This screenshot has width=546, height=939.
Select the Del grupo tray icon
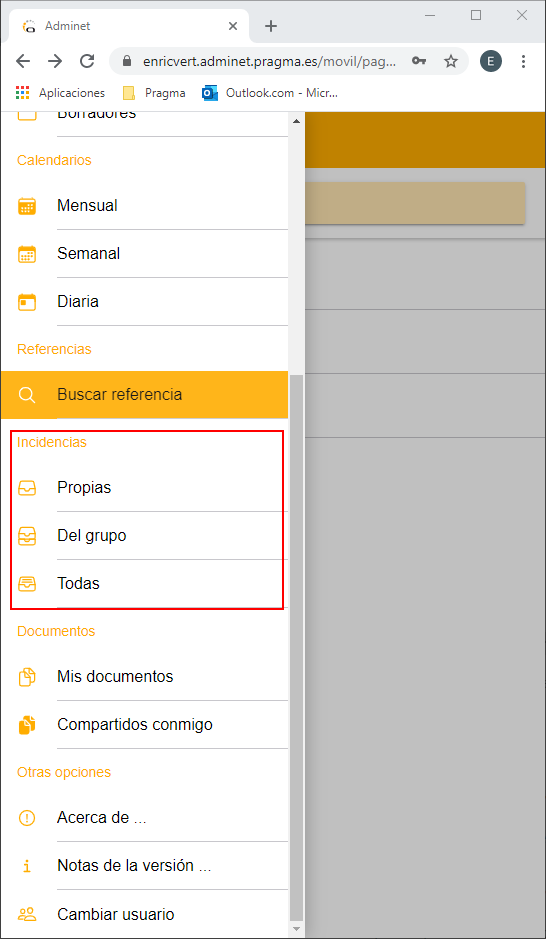27,536
